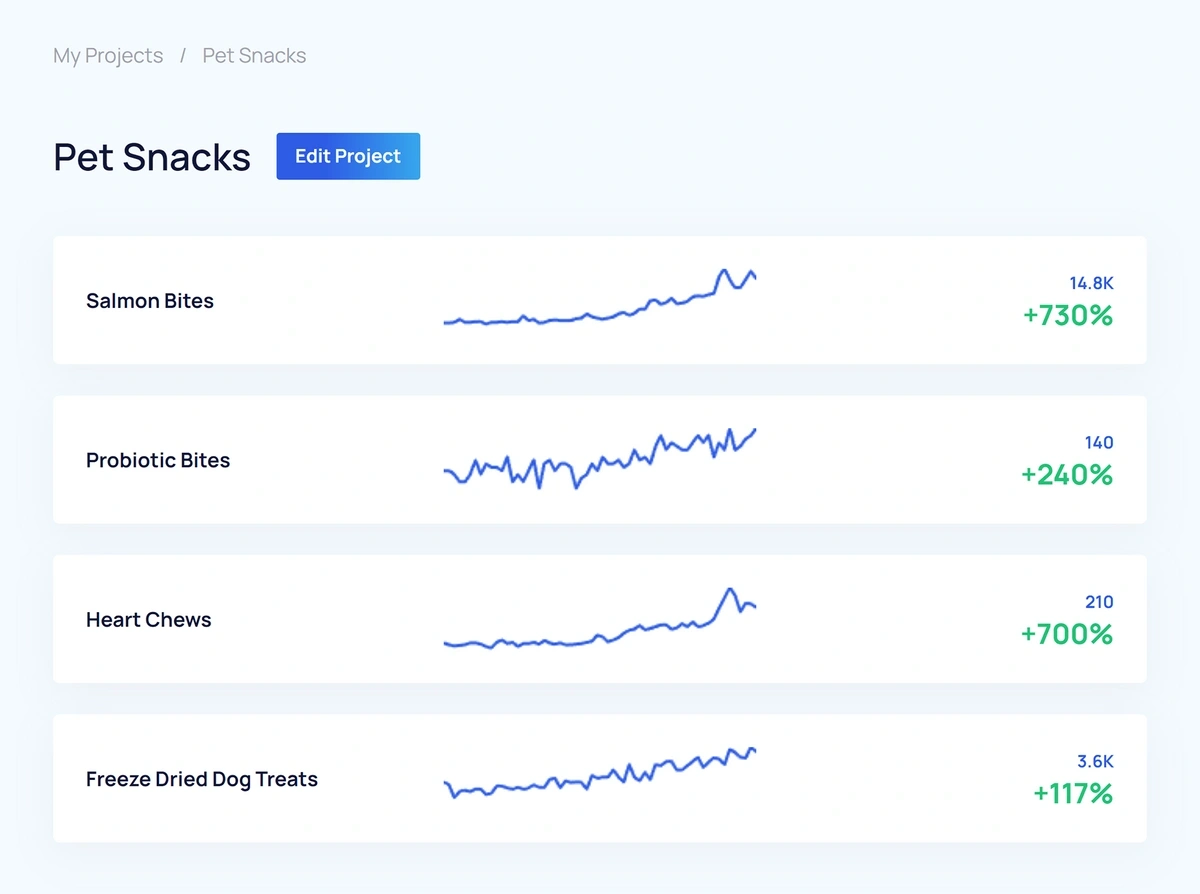
Task: Click the +117% growth figure
Action: click(x=1073, y=794)
